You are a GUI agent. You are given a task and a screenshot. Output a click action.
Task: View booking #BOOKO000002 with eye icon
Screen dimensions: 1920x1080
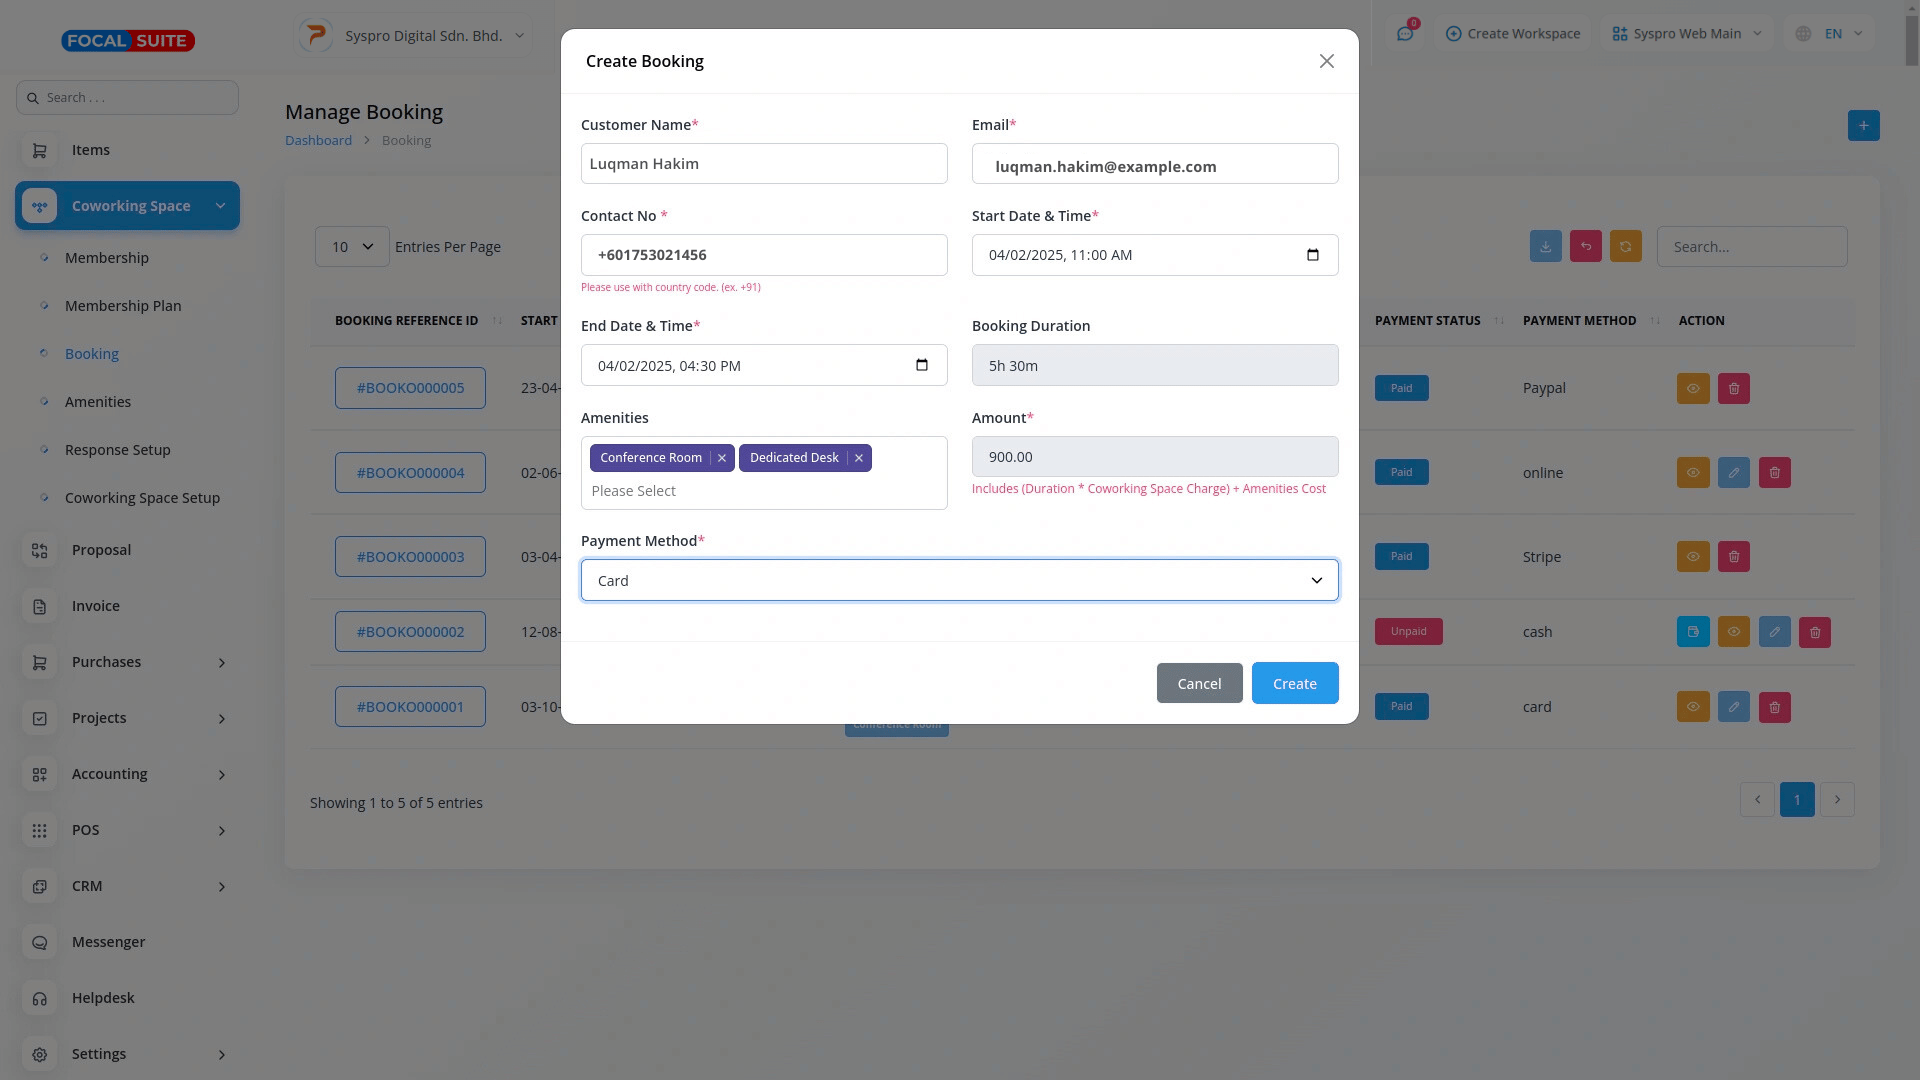(1734, 632)
